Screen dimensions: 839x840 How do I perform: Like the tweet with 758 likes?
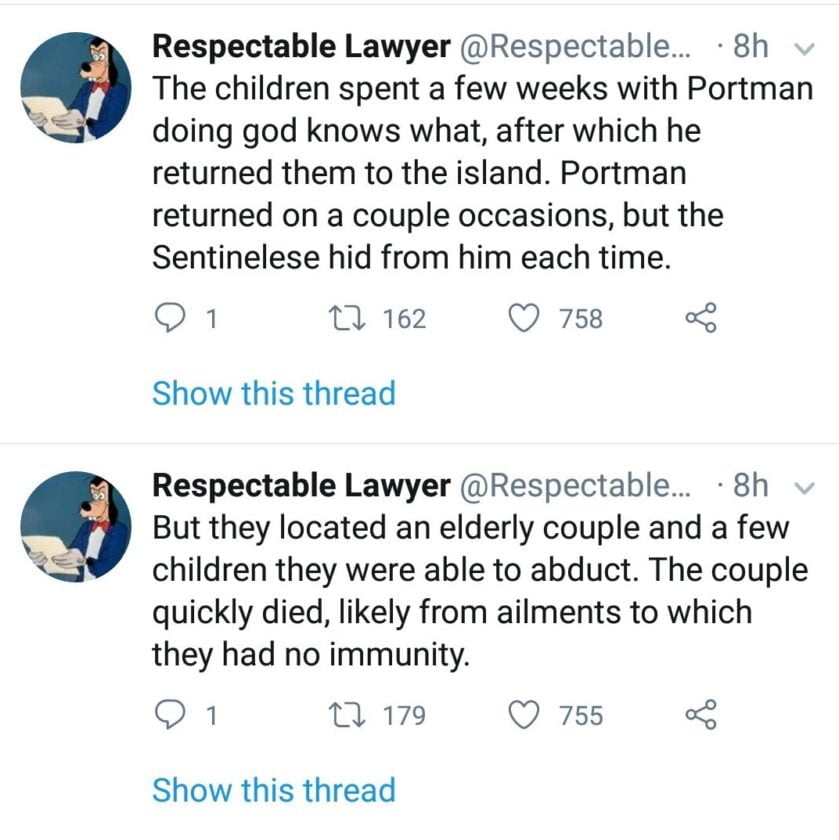(x=522, y=319)
